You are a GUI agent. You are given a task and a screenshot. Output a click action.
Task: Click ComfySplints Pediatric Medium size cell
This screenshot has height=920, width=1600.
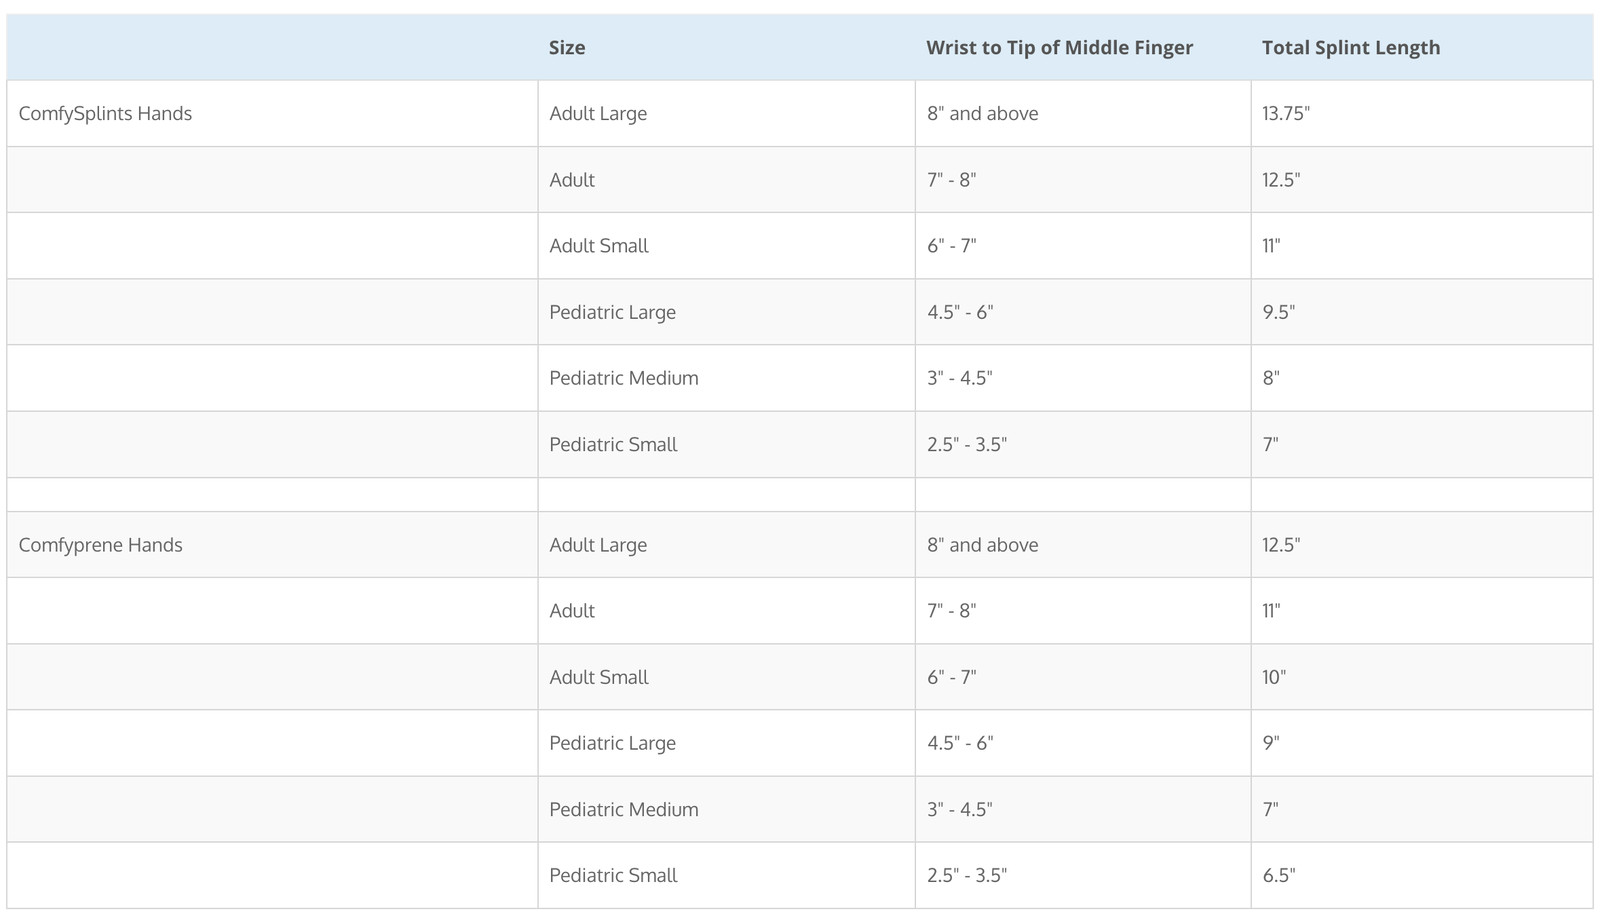tap(726, 377)
